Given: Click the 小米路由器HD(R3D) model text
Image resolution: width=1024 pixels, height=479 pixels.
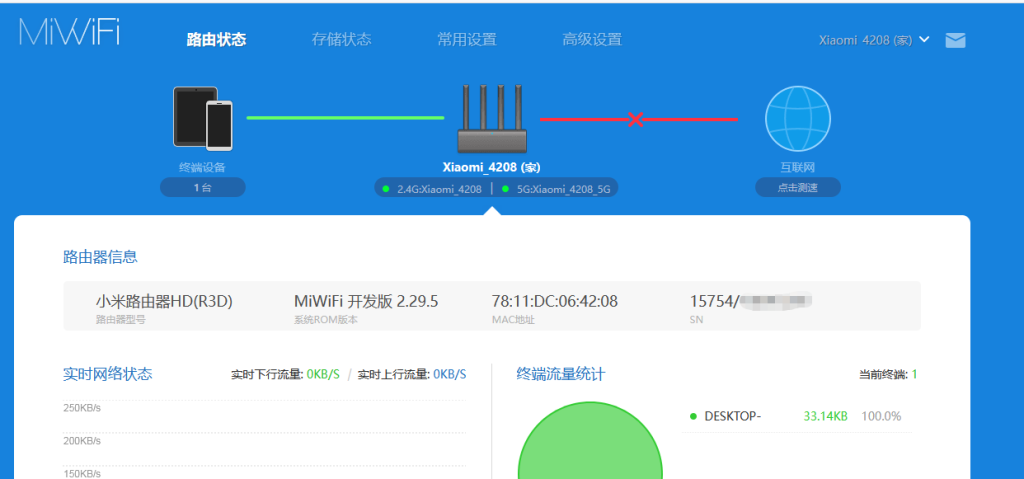Looking at the screenshot, I should point(164,301).
